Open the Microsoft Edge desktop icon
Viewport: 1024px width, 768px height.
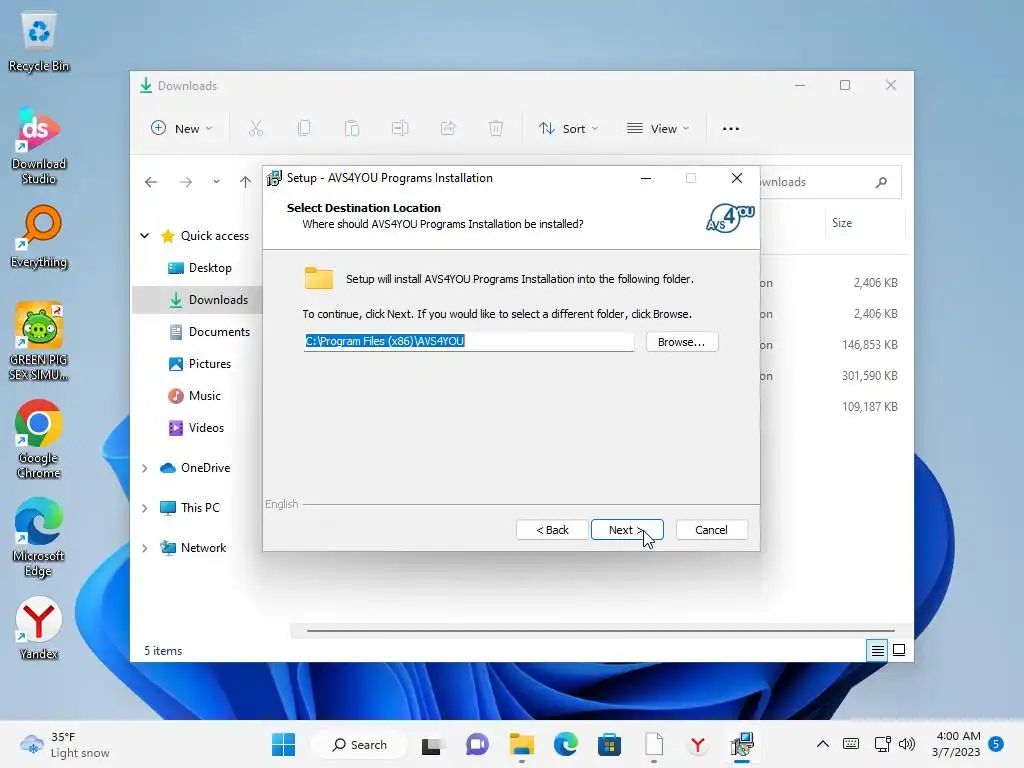point(39,537)
